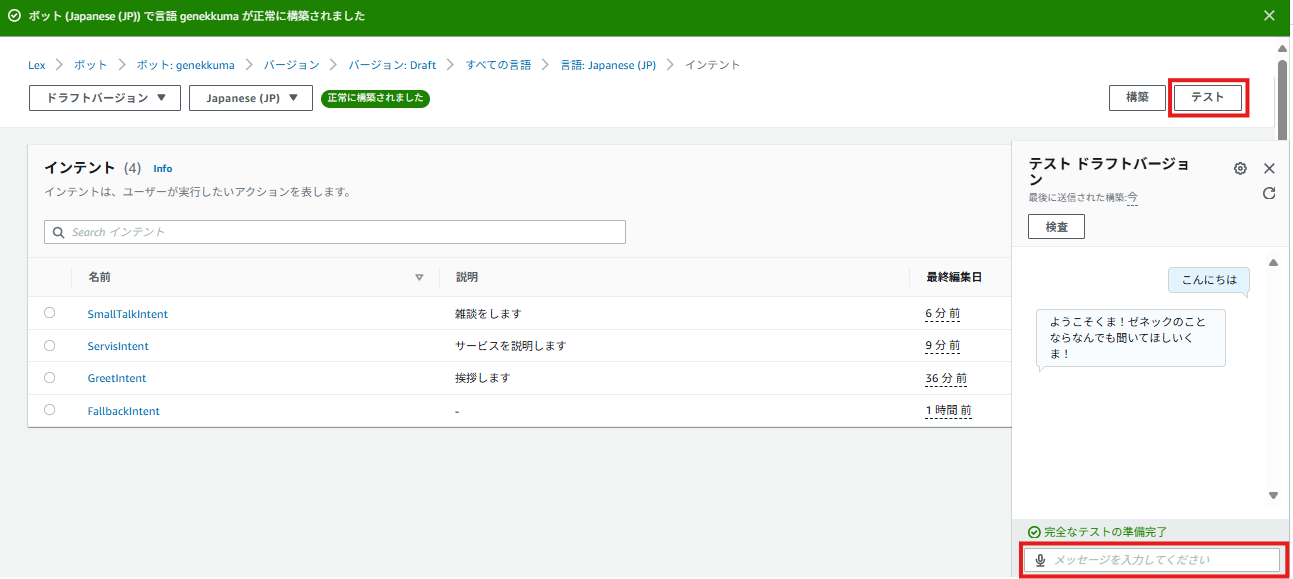The width and height of the screenshot is (1293, 579).
Task: Open test panel settings gear icon
Action: [x=1240, y=168]
